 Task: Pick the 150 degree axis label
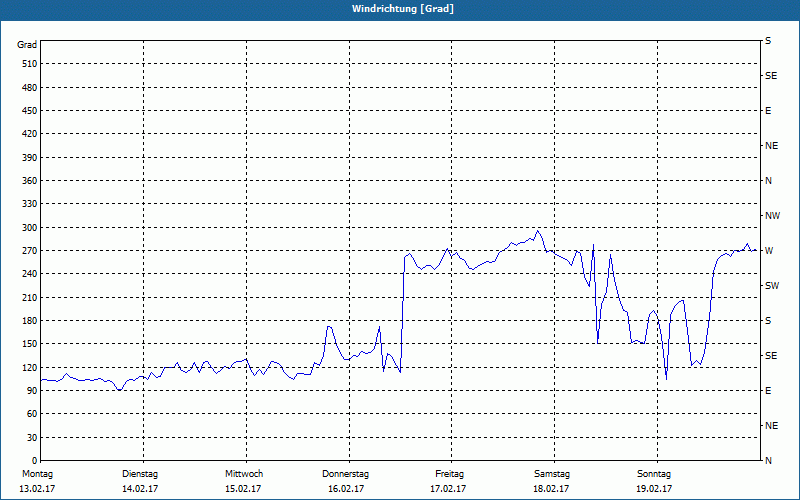click(x=29, y=344)
